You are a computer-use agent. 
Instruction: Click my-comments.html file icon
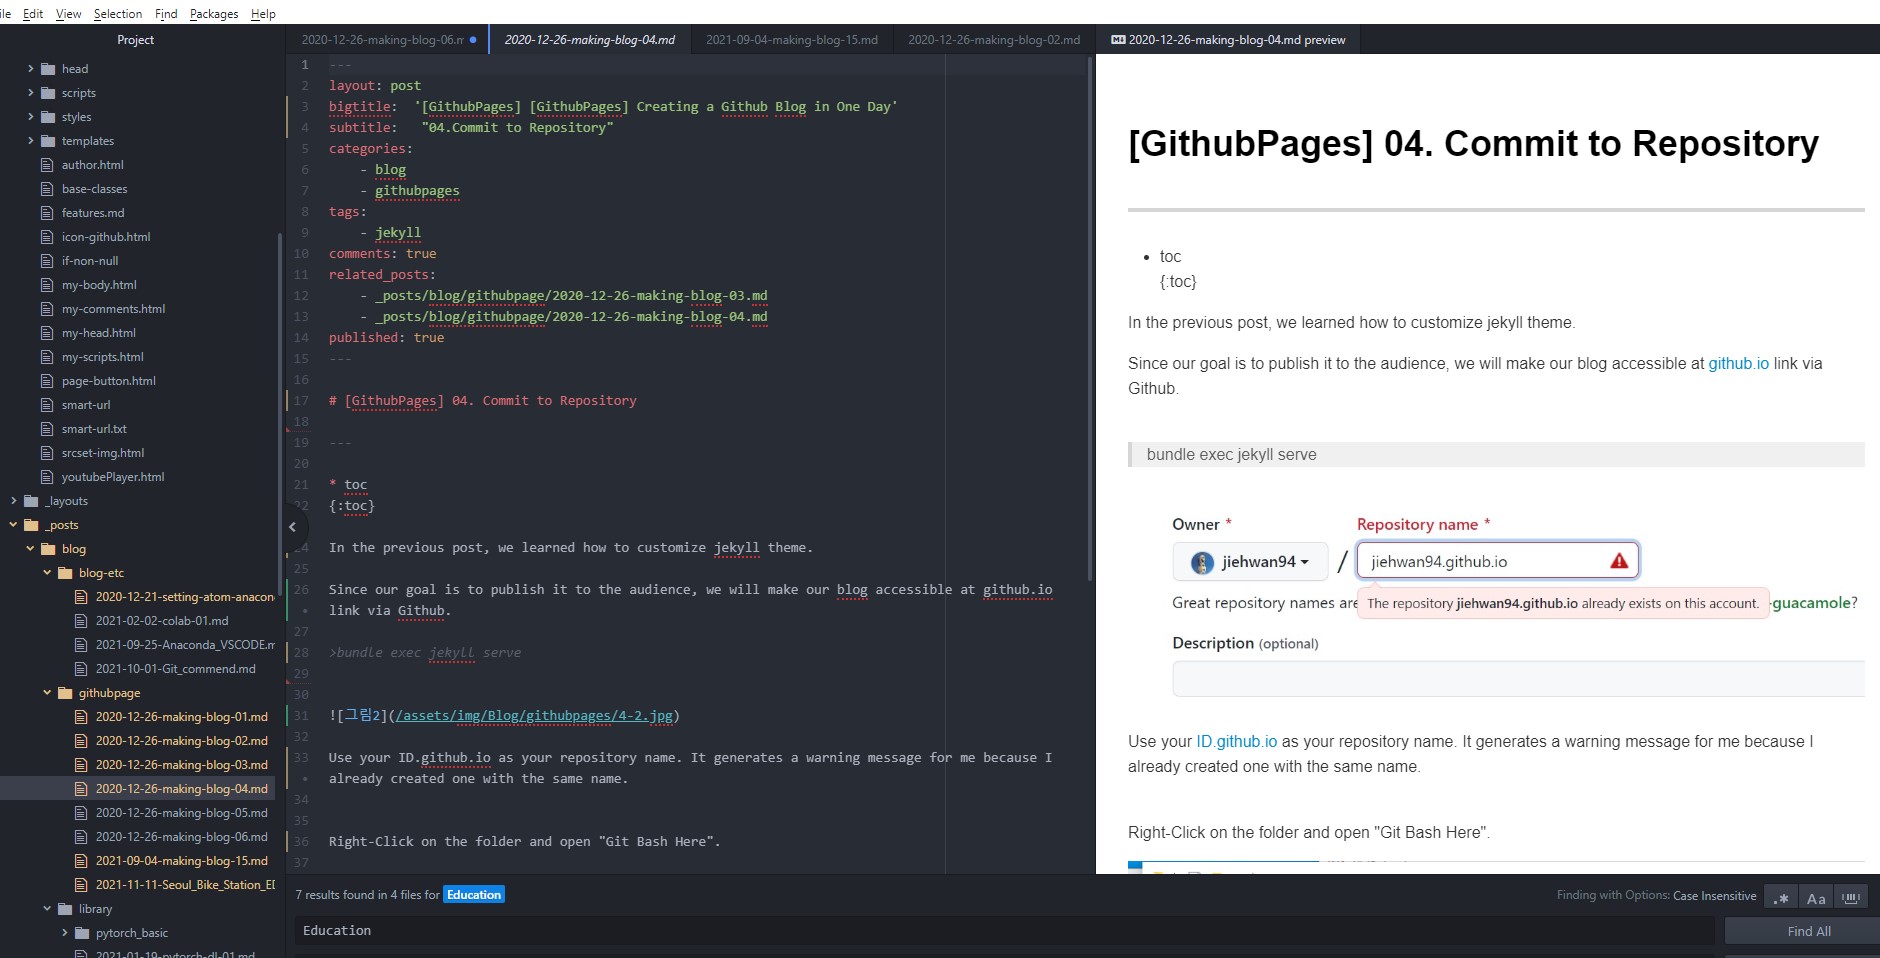pos(47,309)
